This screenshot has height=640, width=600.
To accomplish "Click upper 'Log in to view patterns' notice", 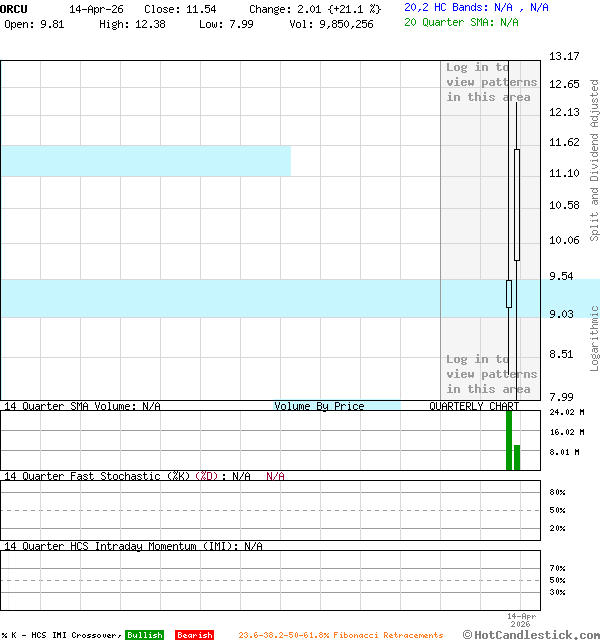I will (491, 82).
